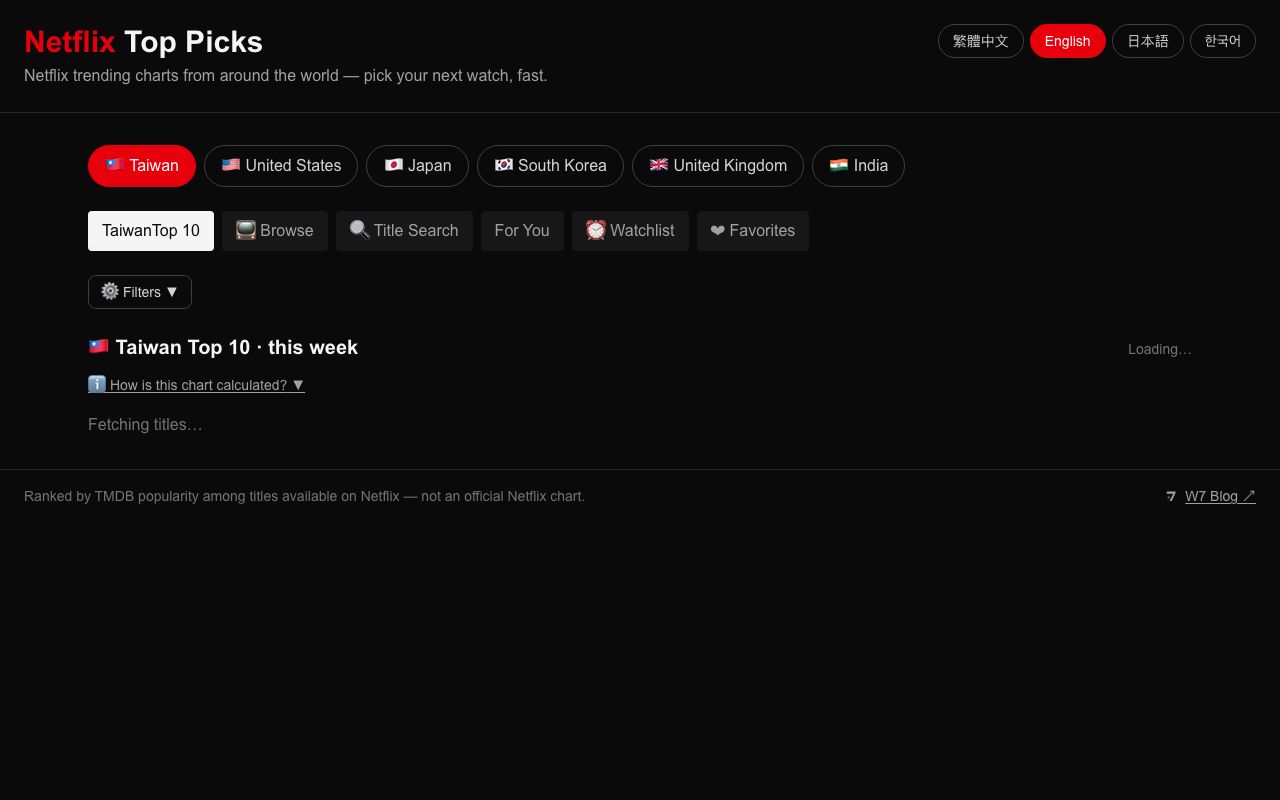The width and height of the screenshot is (1280, 800).
Task: Switch to United Kingdom charts
Action: point(718,166)
